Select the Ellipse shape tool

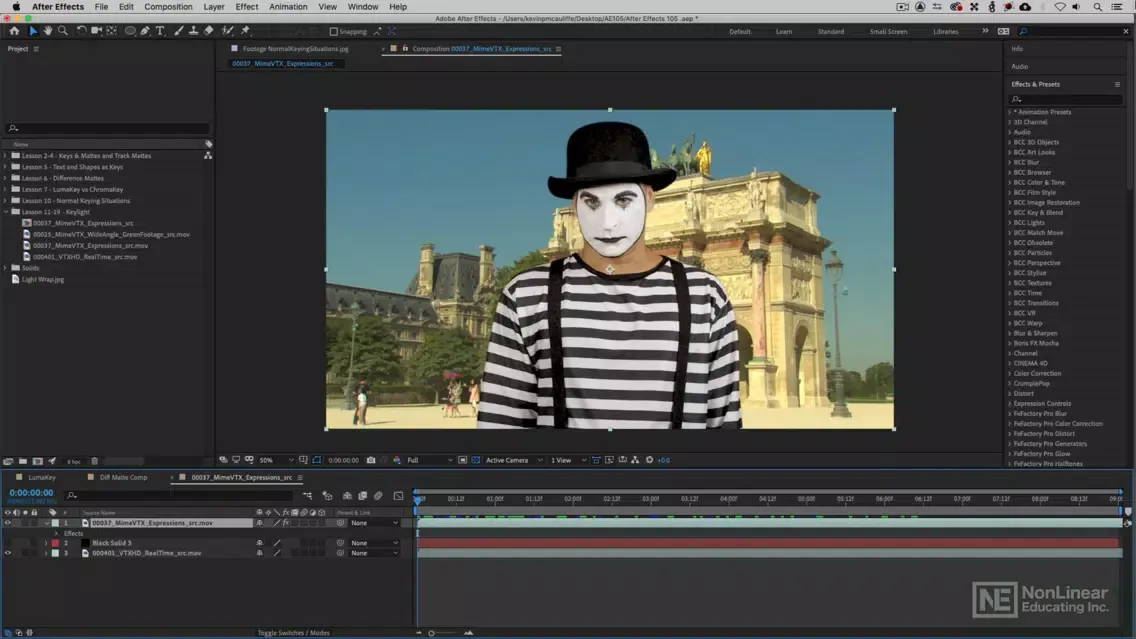pyautogui.click(x=130, y=31)
